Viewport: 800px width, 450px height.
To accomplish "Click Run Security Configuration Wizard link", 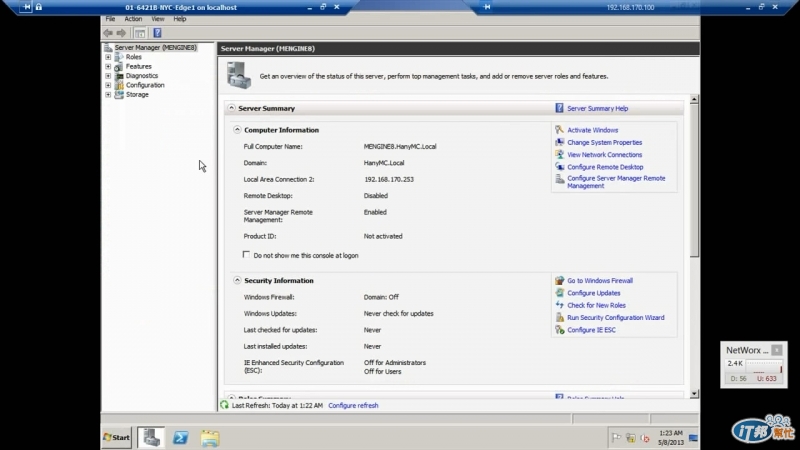I will click(x=616, y=317).
